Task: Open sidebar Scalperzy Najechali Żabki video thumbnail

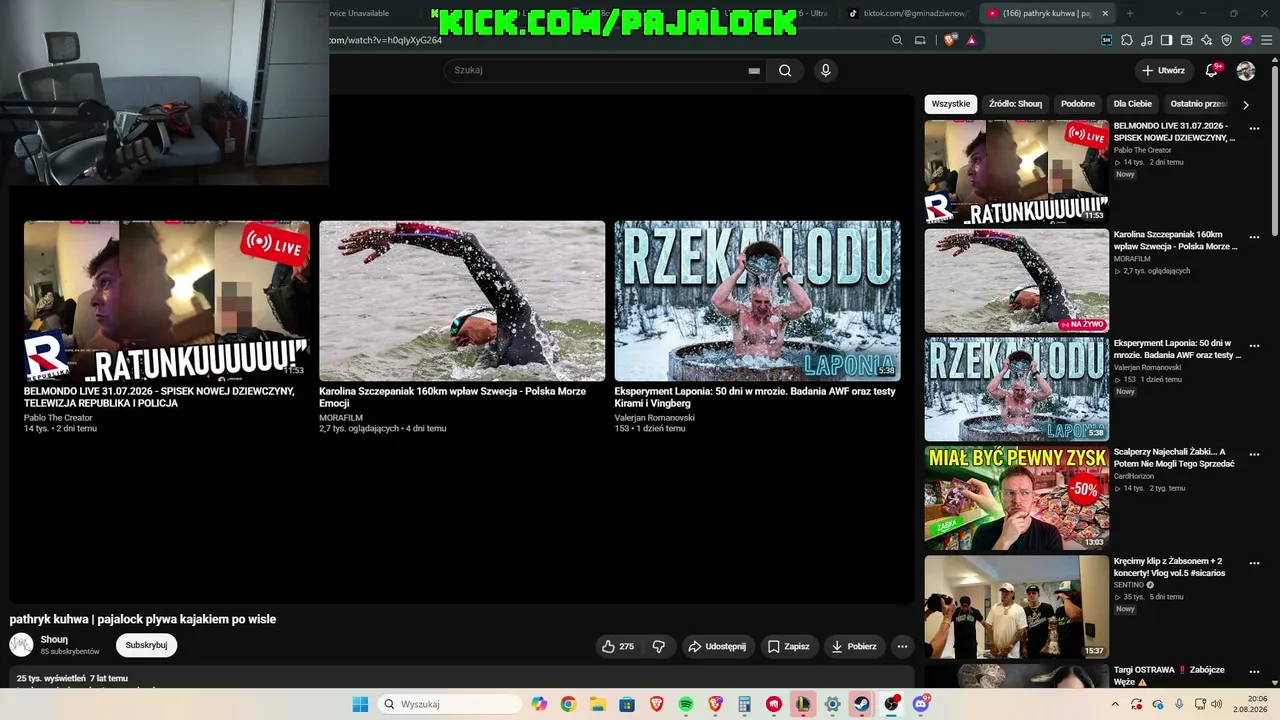Action: [1017, 498]
